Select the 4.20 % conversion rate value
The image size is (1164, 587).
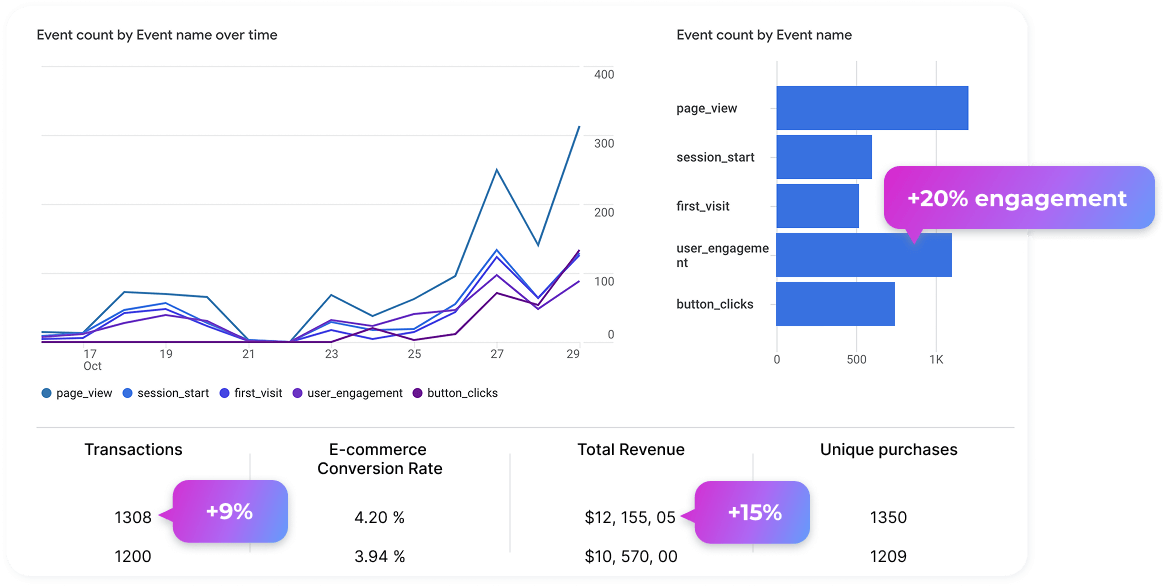click(379, 518)
